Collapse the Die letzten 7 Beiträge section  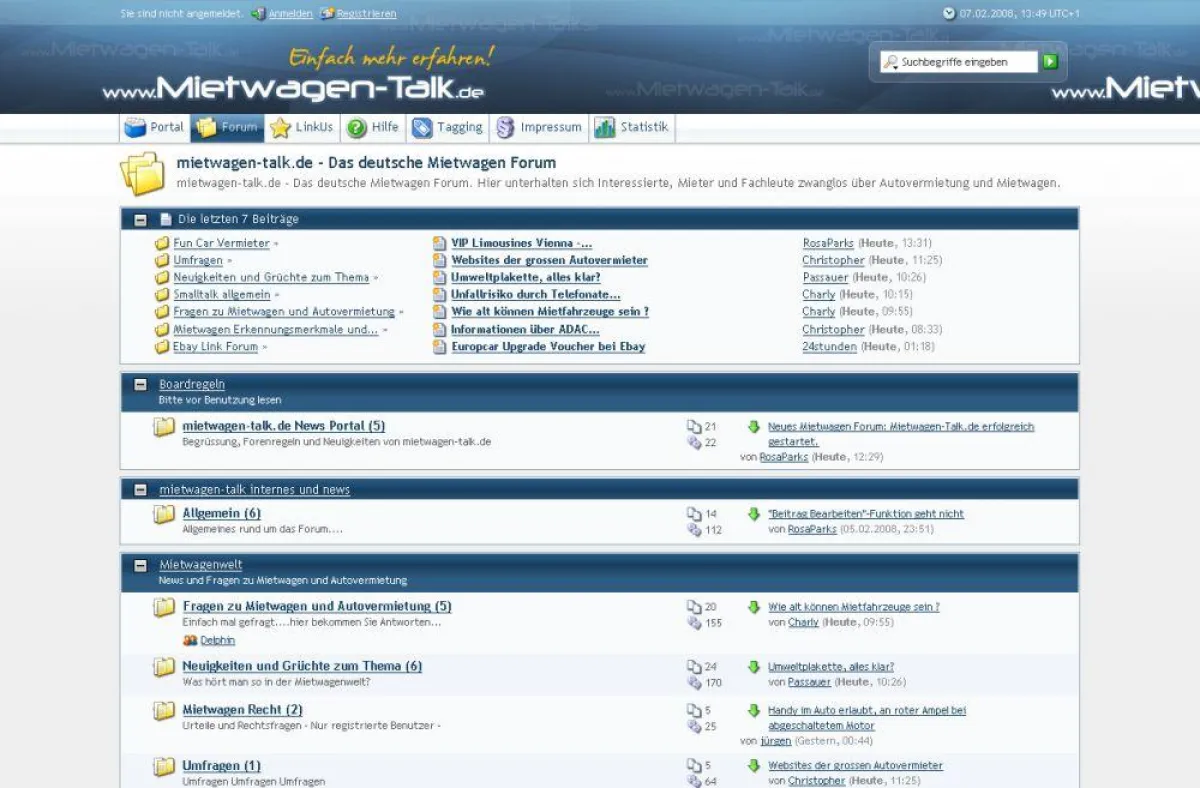pyautogui.click(x=141, y=219)
